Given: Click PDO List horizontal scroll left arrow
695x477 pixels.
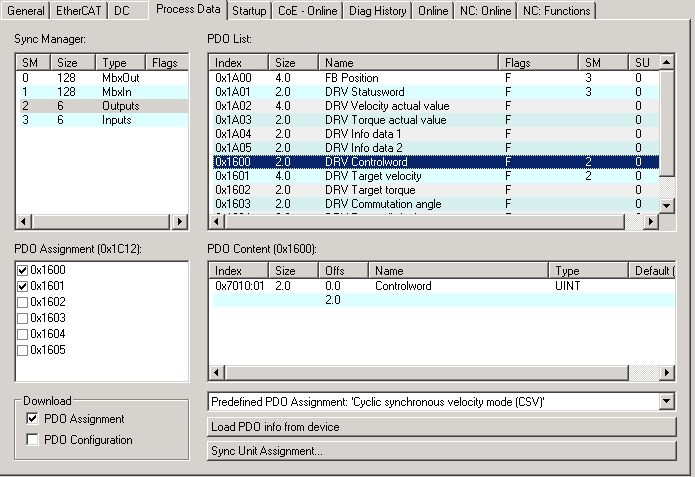Looking at the screenshot, I should pyautogui.click(x=216, y=221).
